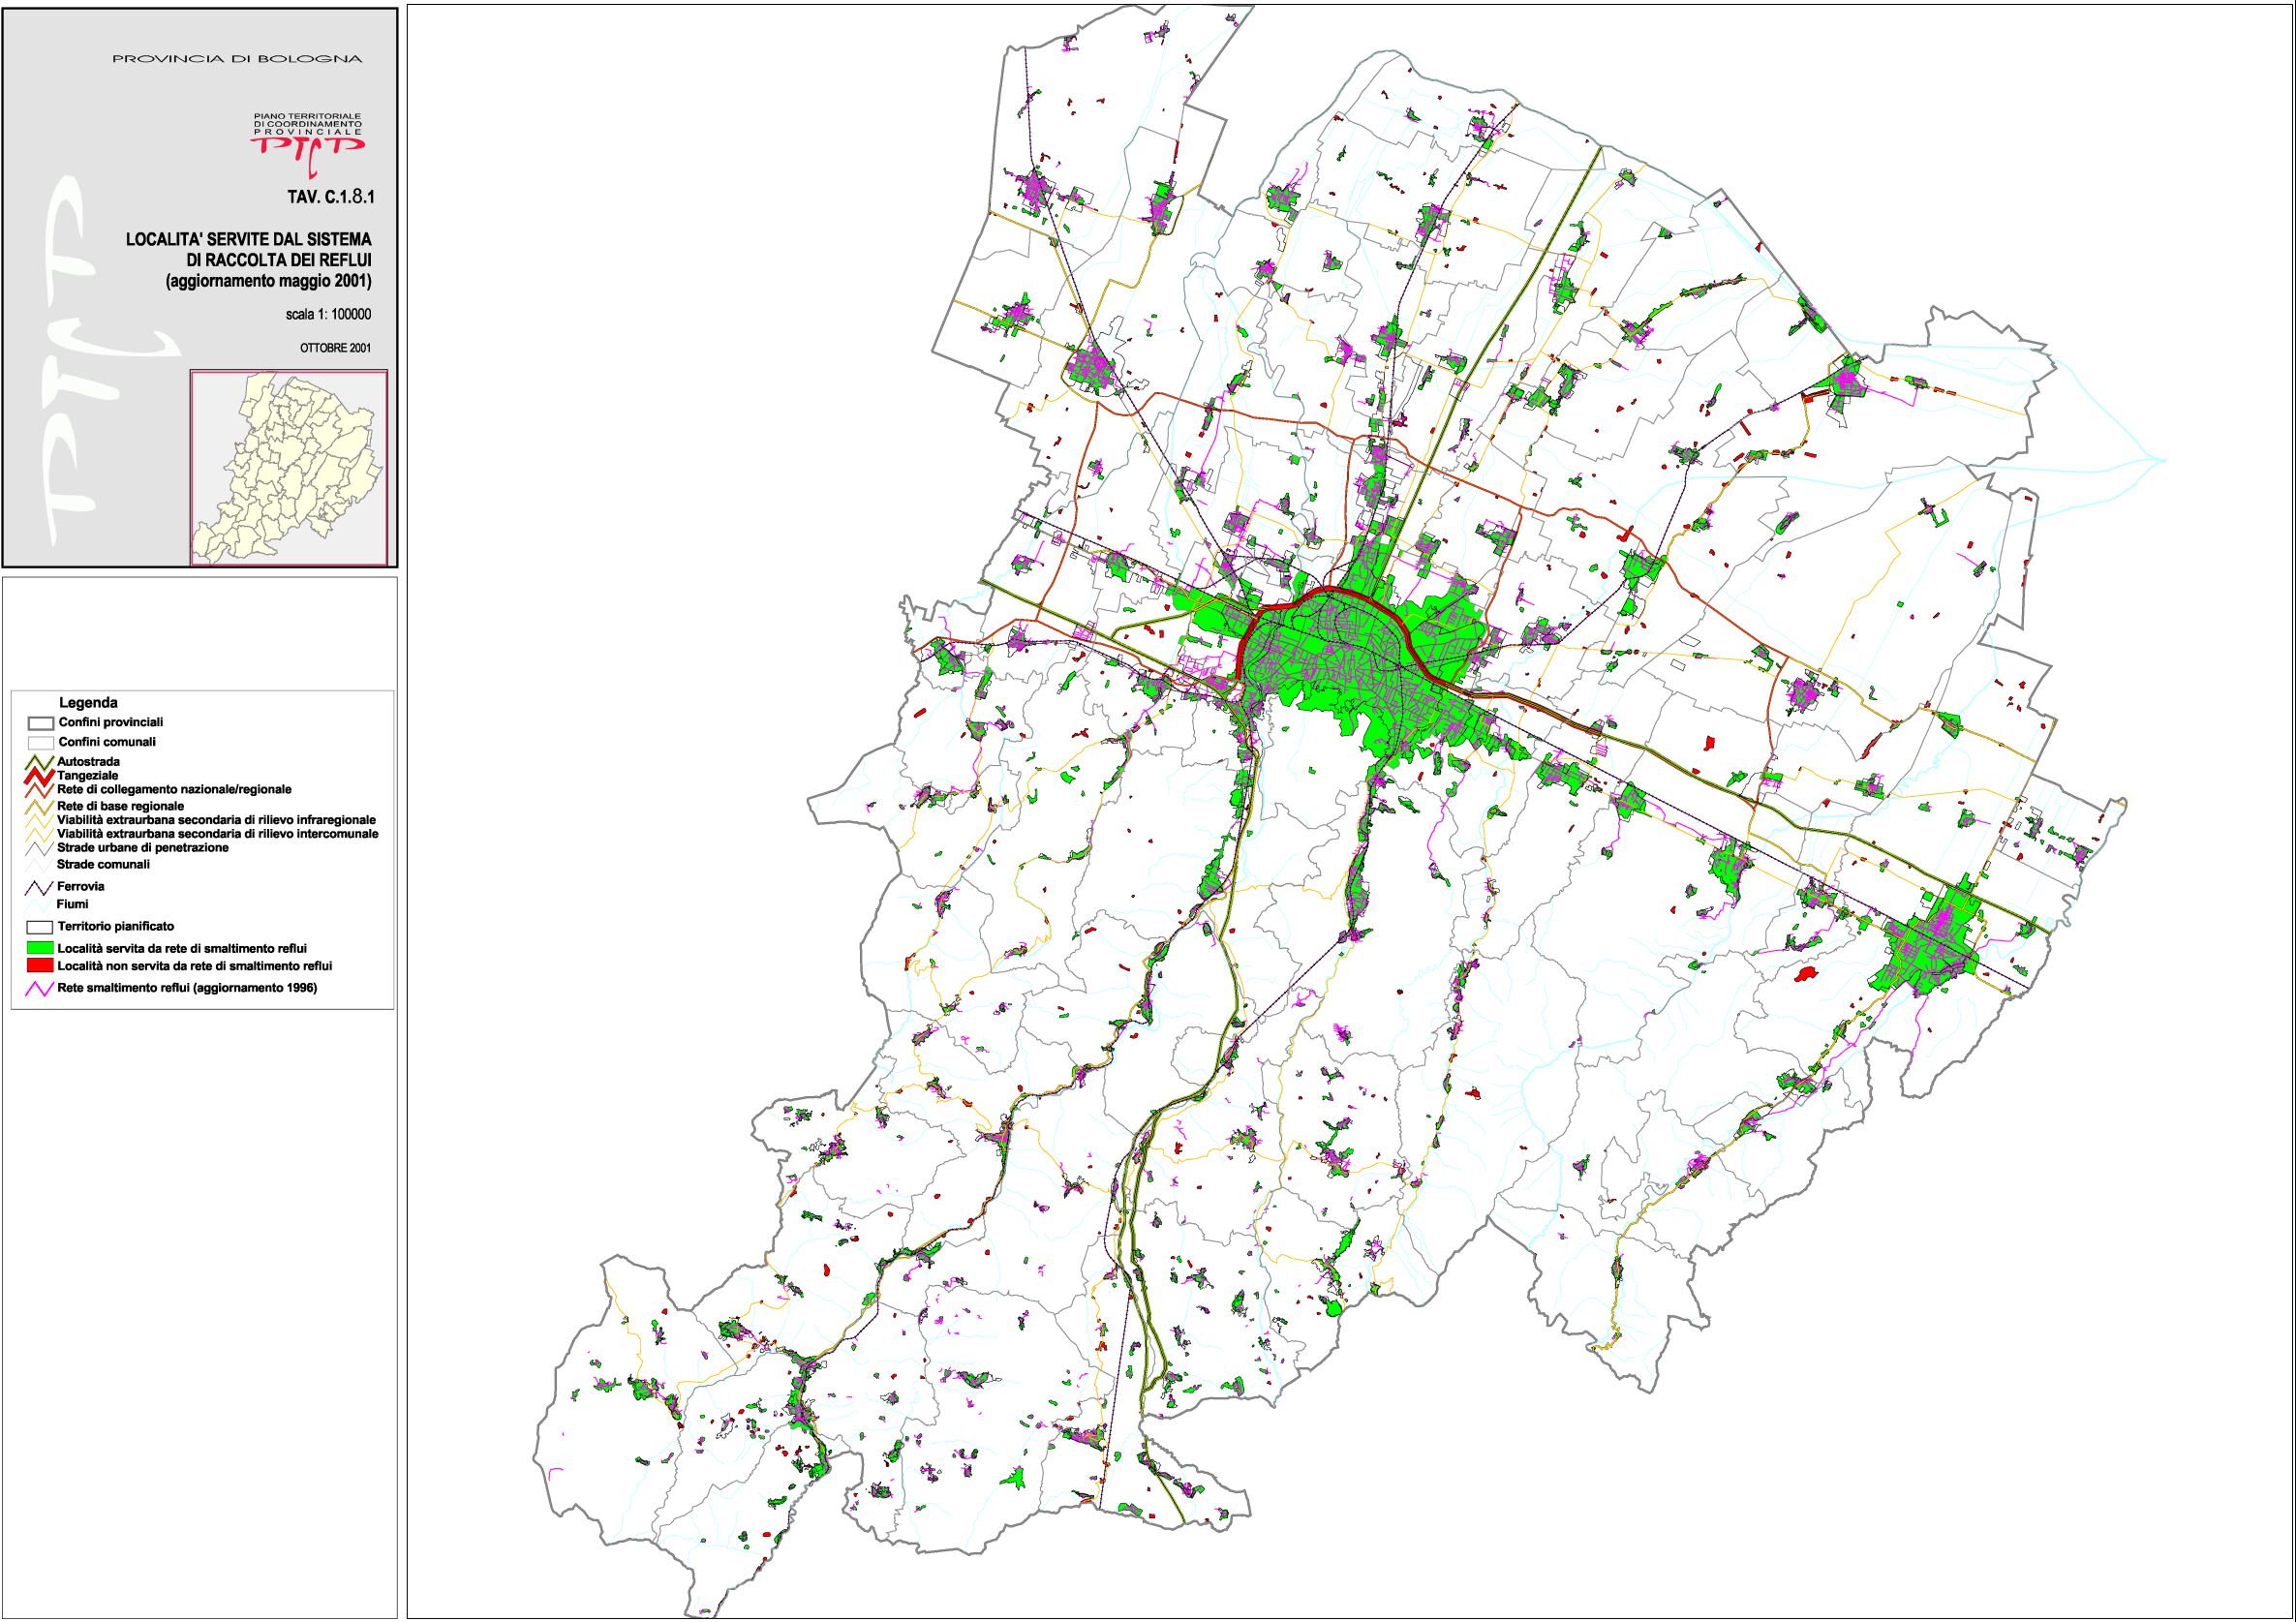Image resolution: width=2296 pixels, height=1622 pixels.
Task: Click 'Viabilità extraurbana secondaria di rilievo intercomunale' text
Action: [218, 832]
